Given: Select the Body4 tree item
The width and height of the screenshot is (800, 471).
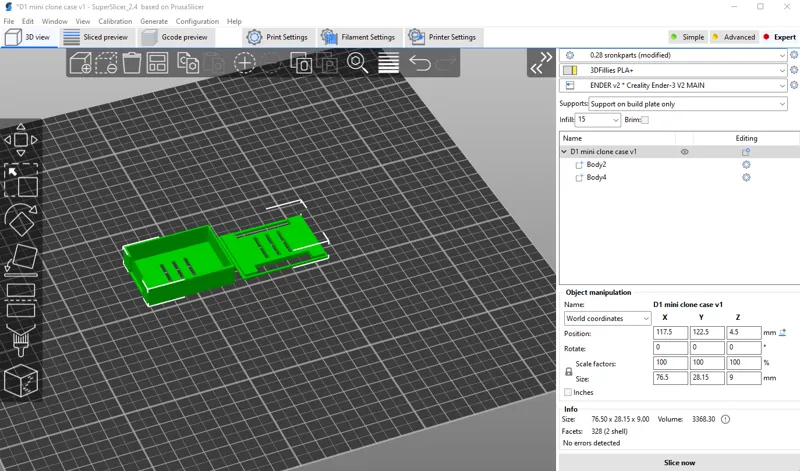Looking at the screenshot, I should coord(596,177).
